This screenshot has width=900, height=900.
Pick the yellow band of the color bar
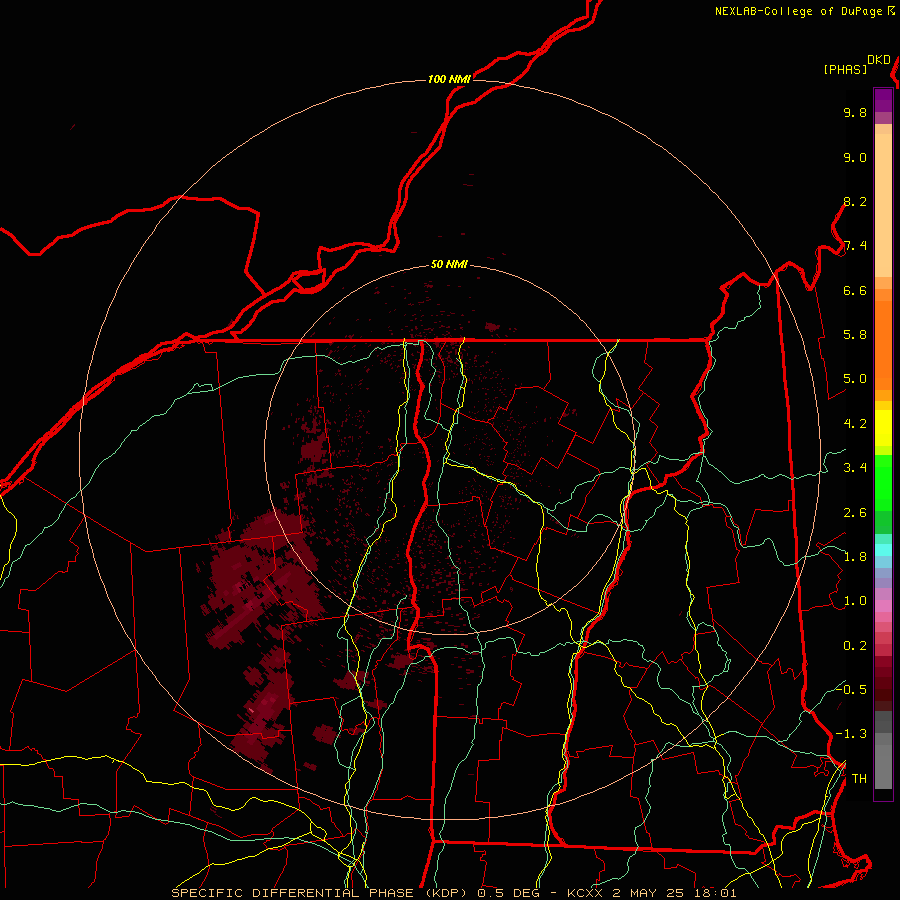click(x=883, y=428)
